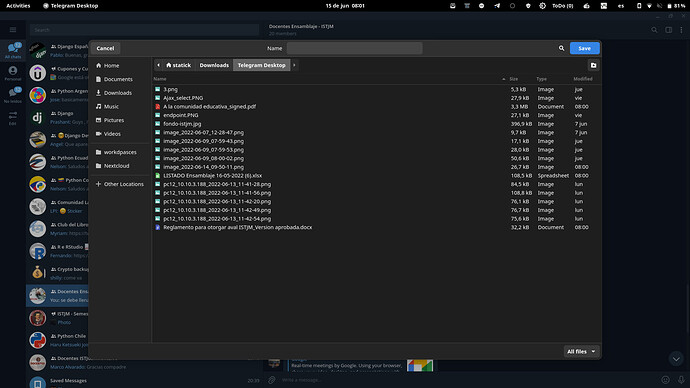Screen dimensions: 690x388
Task: Open the es keyboard layout indicator
Action: click(x=620, y=6)
